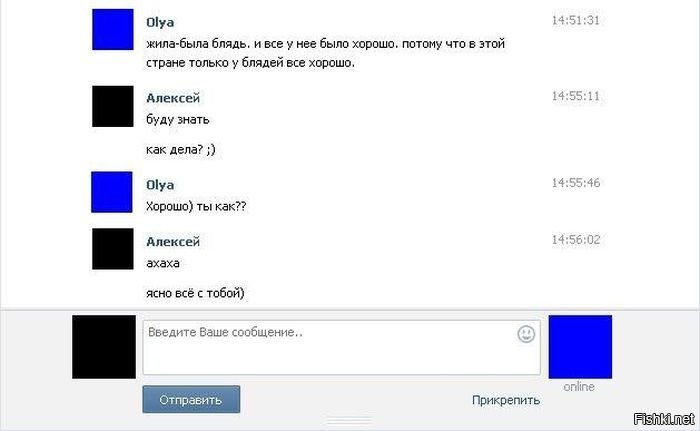Select the message ясно всё с тобой)

[x=196, y=293]
